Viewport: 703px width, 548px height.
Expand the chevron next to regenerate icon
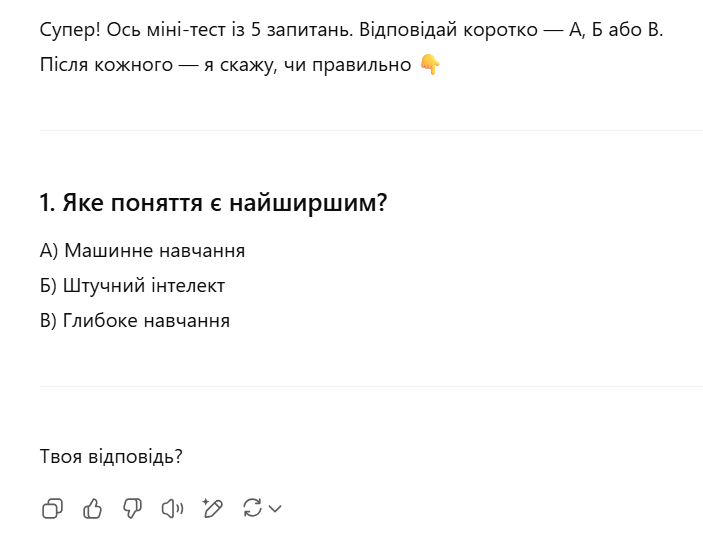tap(275, 509)
